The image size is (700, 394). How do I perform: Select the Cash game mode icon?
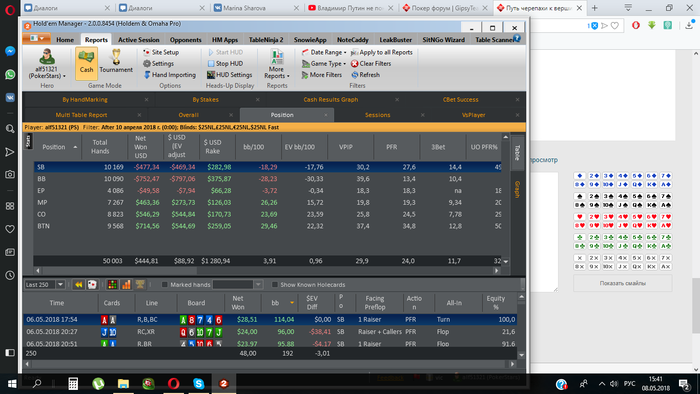[86, 63]
